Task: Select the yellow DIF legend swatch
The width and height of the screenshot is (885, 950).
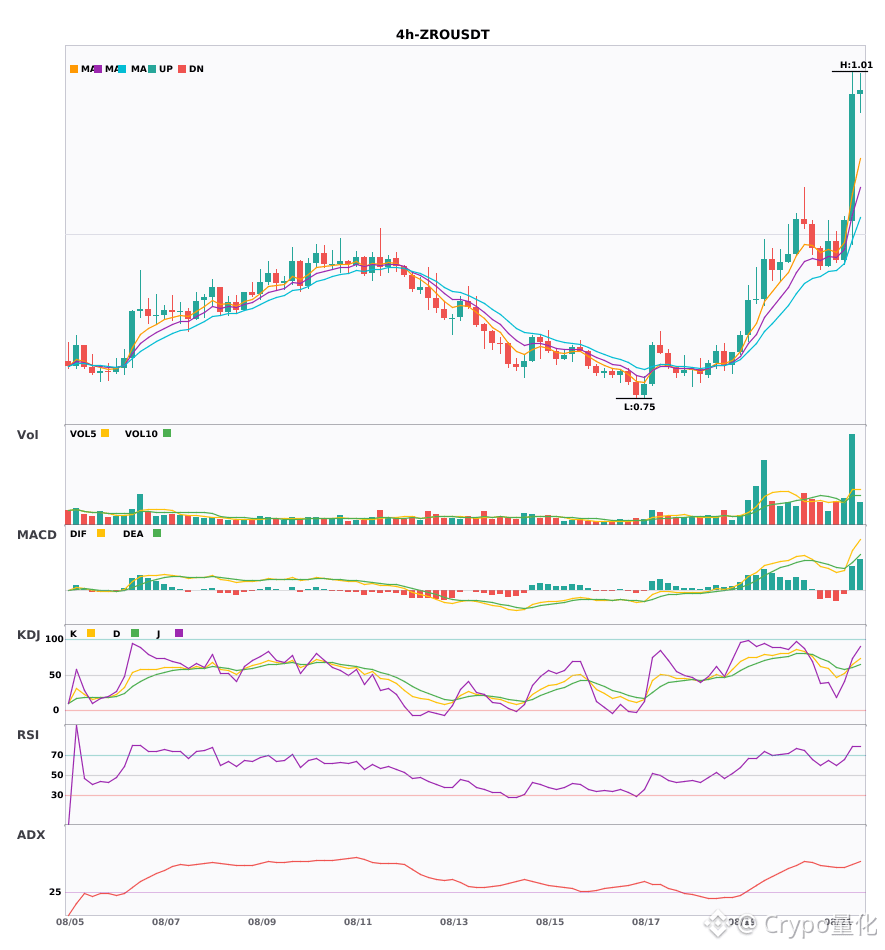Action: 101,533
